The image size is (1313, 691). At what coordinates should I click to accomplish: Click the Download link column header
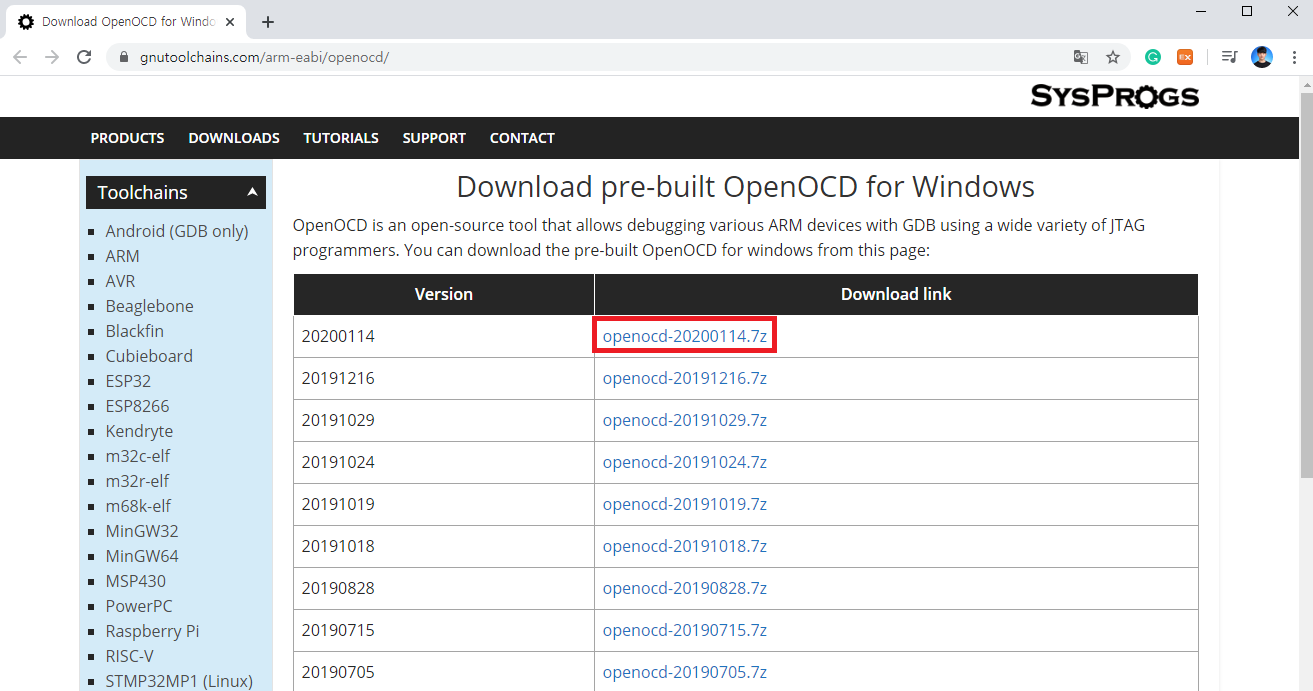pos(896,294)
